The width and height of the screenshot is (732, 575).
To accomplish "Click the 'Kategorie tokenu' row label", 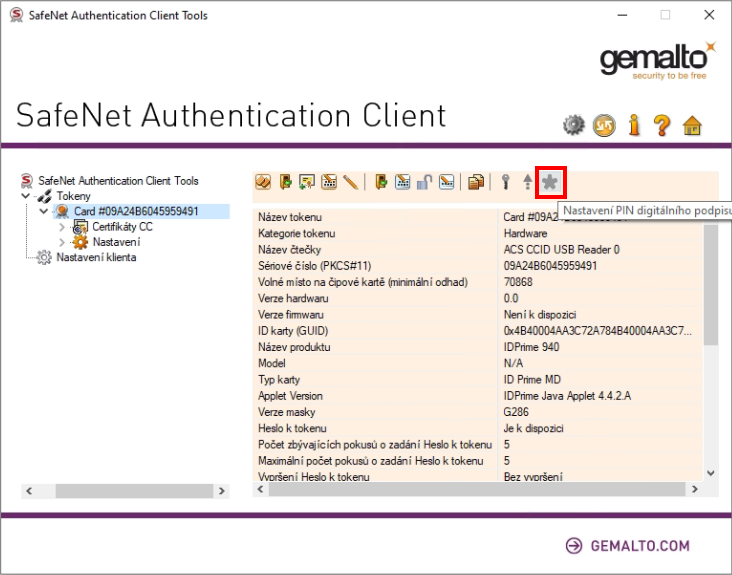I will 296,233.
